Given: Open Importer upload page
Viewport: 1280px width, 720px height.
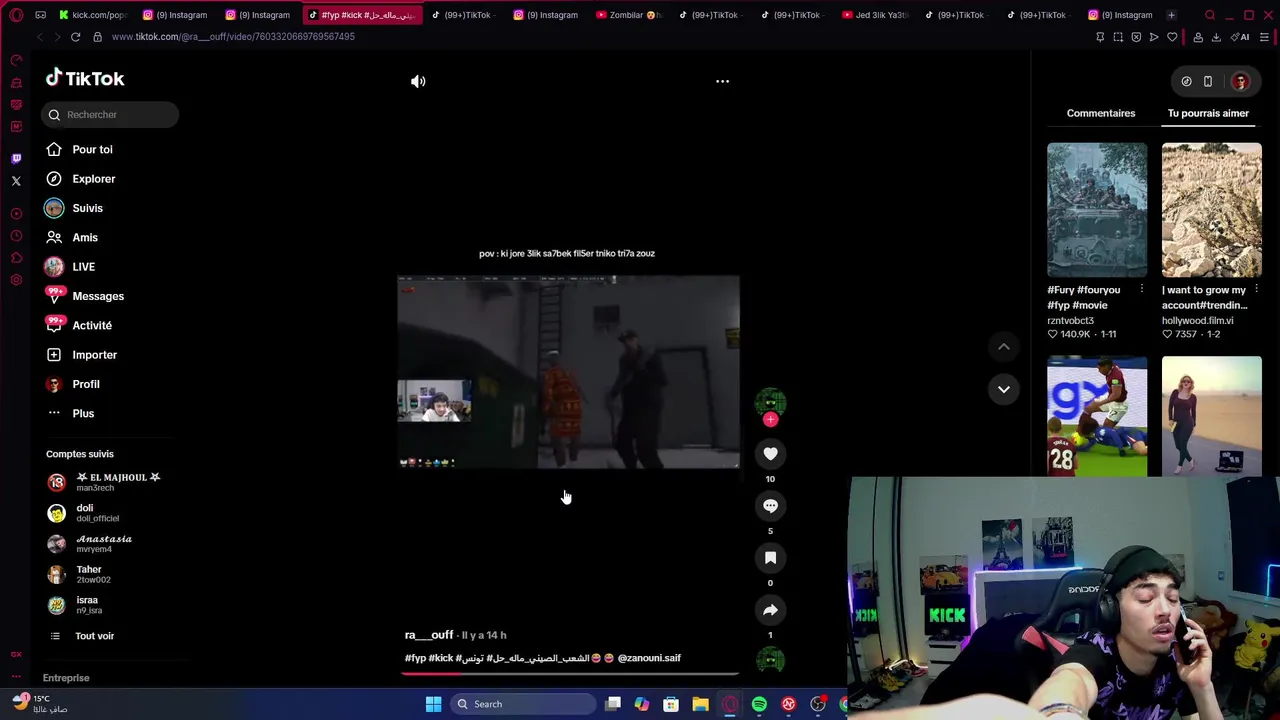Looking at the screenshot, I should (94, 355).
